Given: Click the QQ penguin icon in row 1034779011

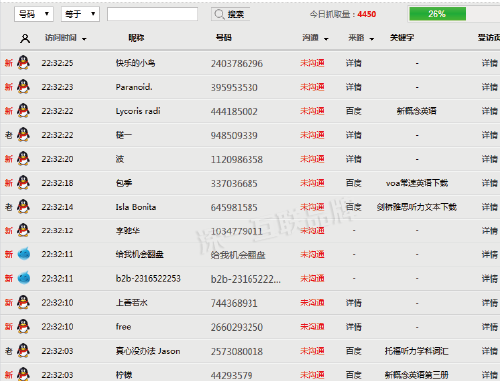Looking at the screenshot, I should pos(23,230).
